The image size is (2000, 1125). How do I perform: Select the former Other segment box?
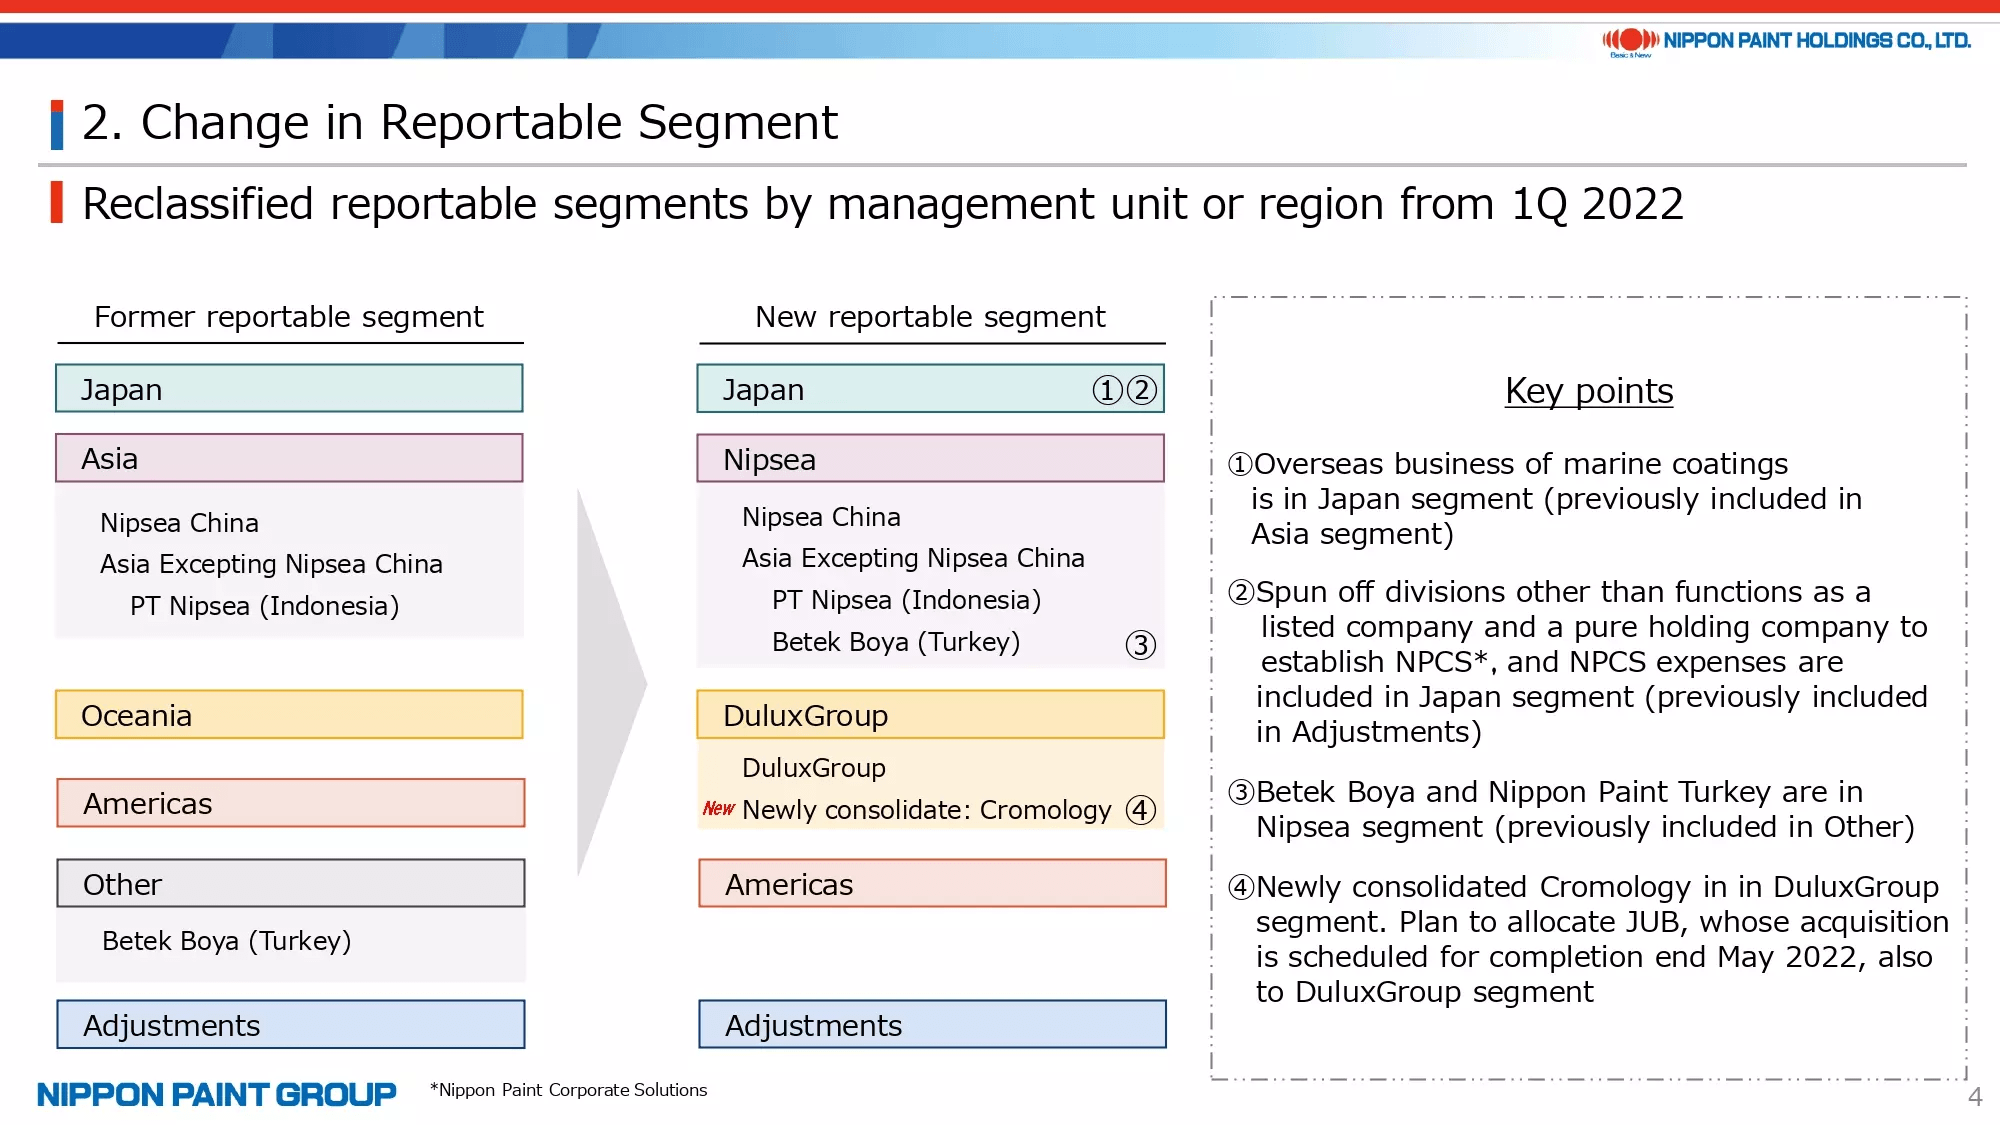point(291,883)
